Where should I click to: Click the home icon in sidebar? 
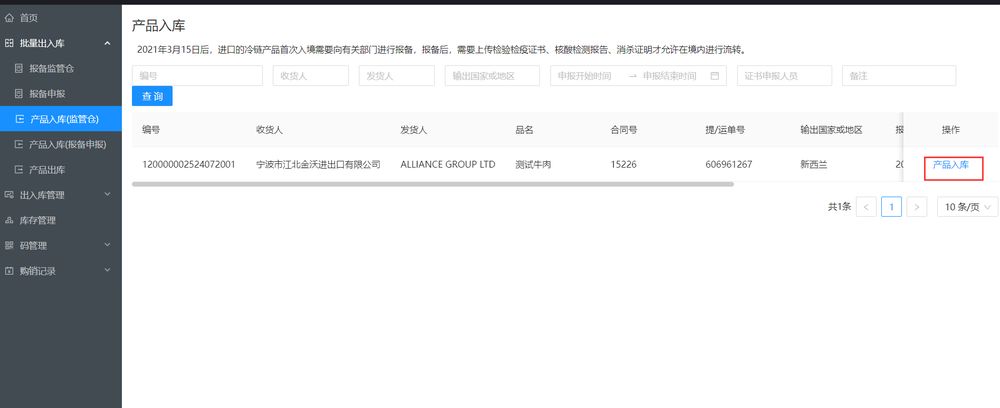tap(10, 18)
